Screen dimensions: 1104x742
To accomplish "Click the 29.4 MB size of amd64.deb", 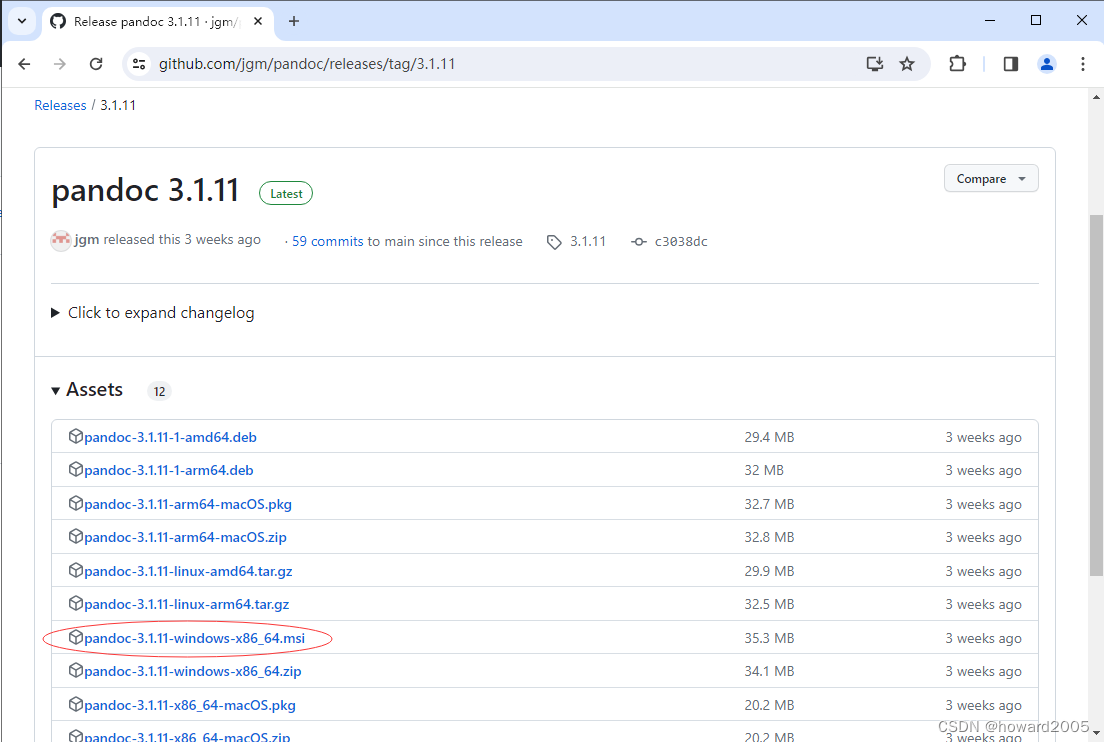I will click(x=769, y=437).
